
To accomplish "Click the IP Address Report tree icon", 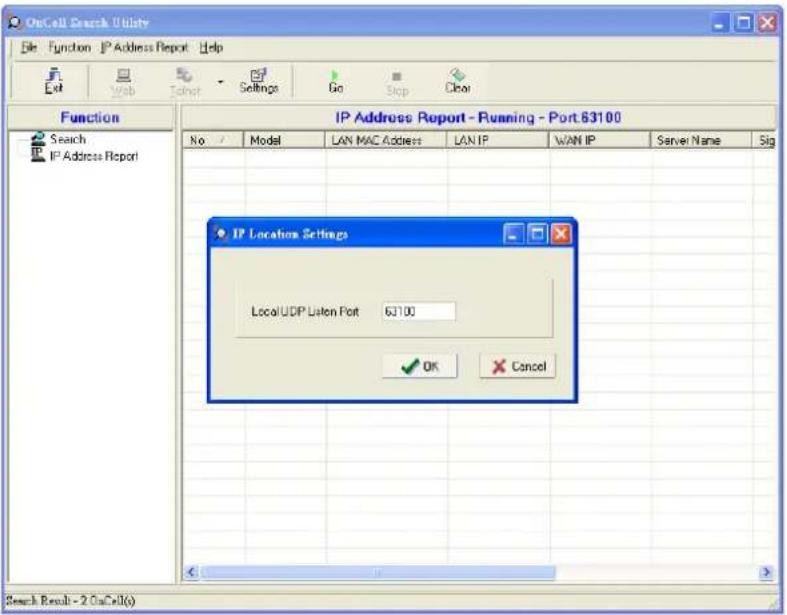I will pos(38,155).
